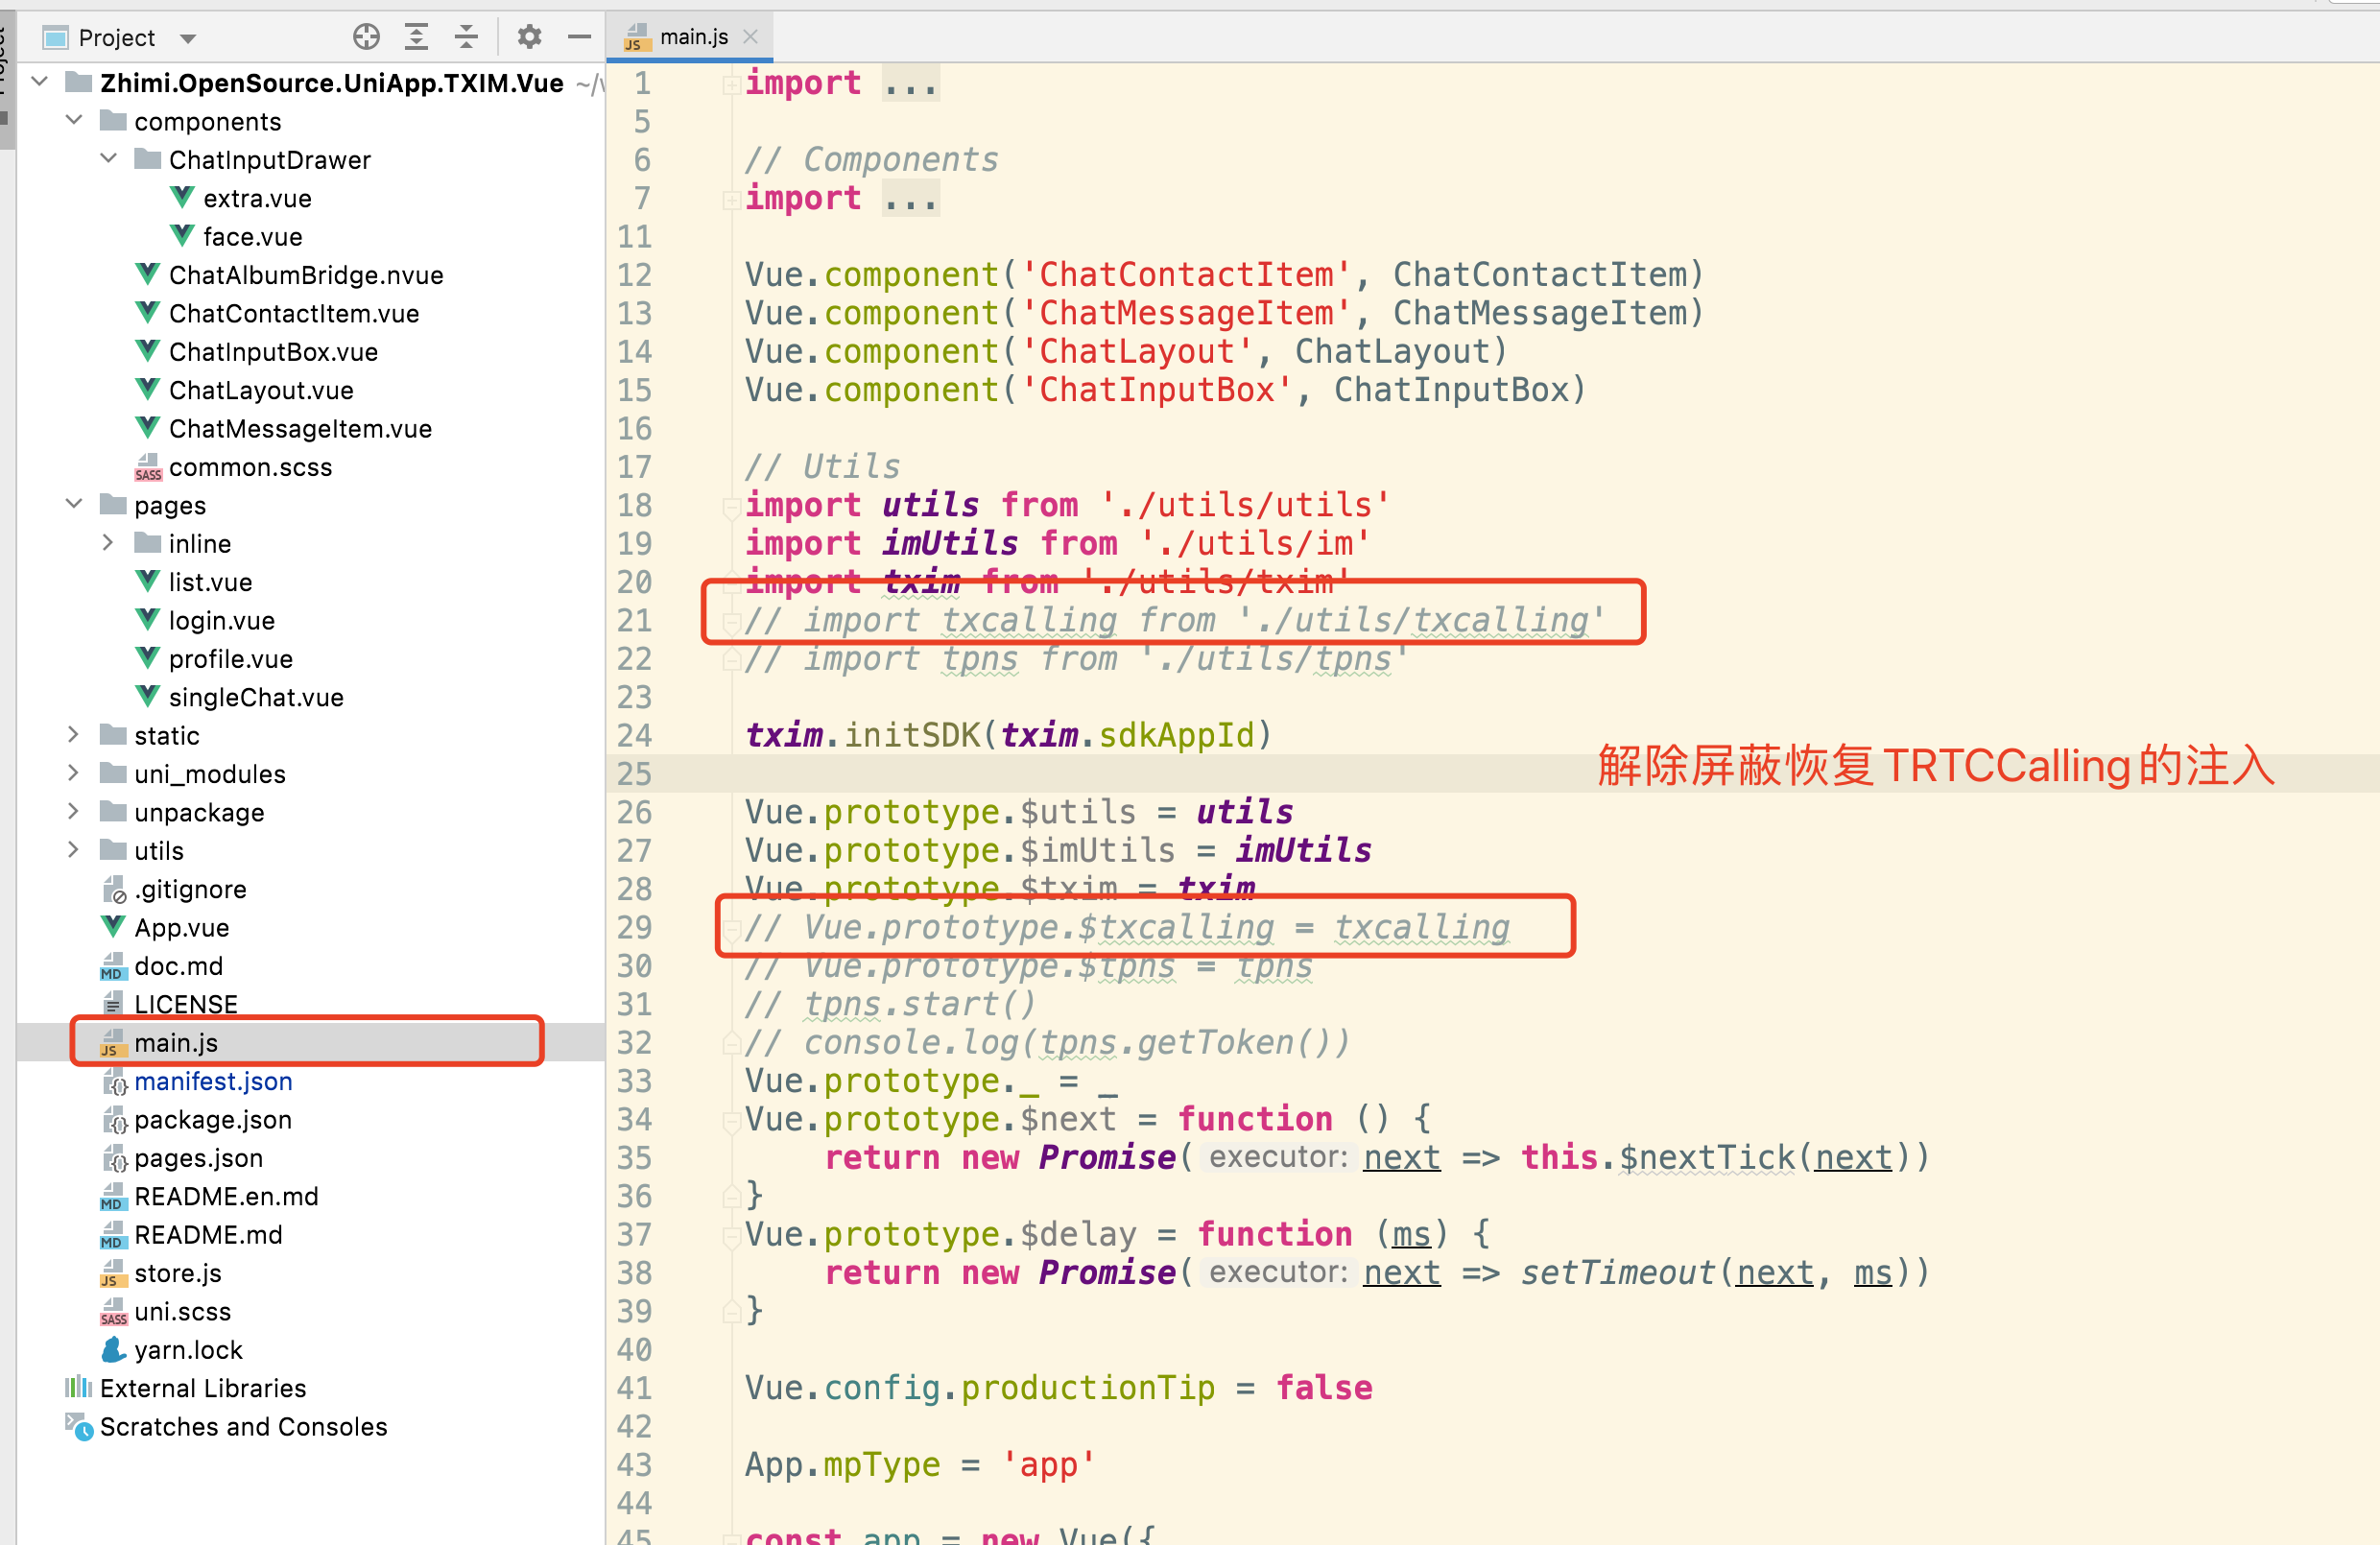This screenshot has width=2380, height=1545.
Task: Close the main.js editor tab
Action: pos(751,37)
